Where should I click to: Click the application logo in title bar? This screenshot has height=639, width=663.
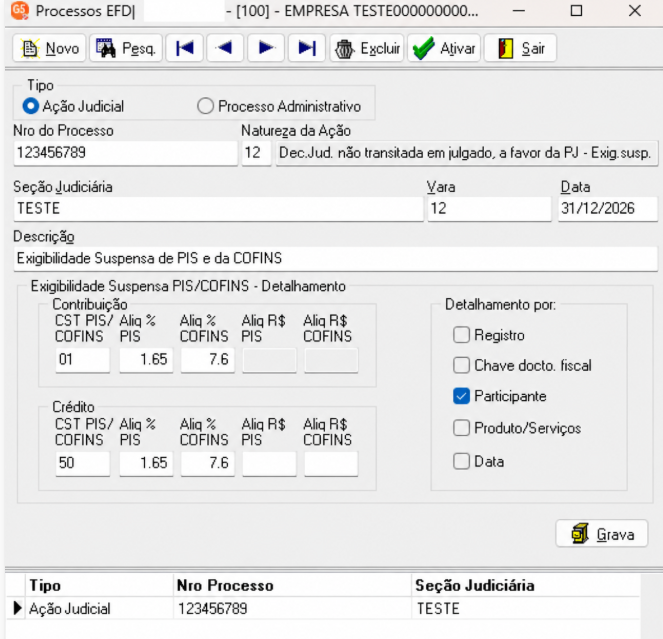pos(19,11)
